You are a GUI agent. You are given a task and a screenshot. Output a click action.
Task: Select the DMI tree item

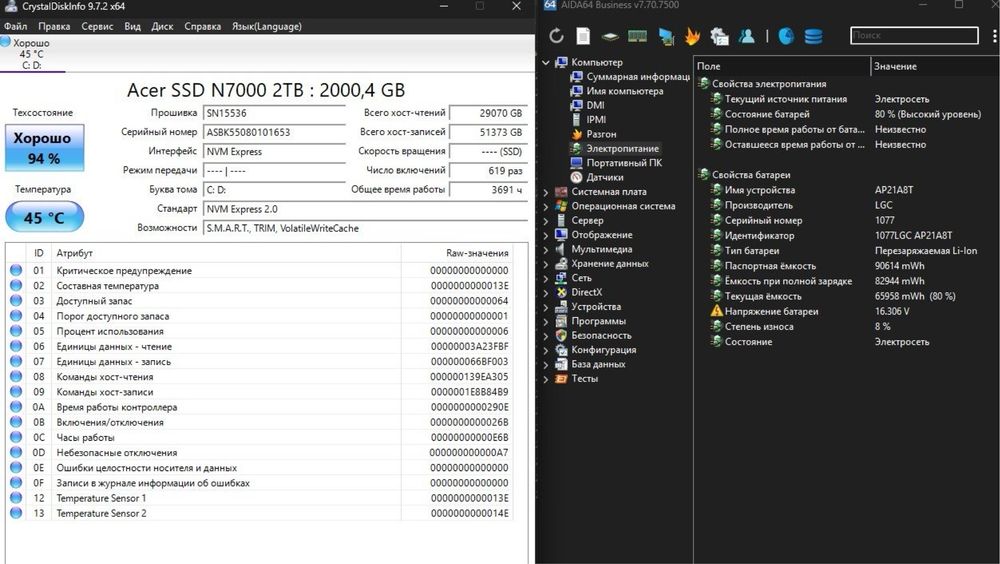(x=588, y=105)
